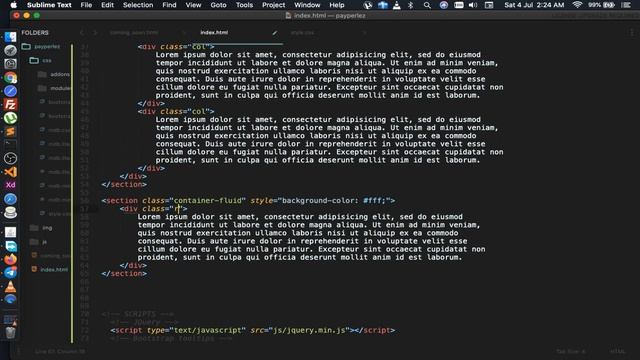The height and width of the screenshot is (360, 640).
Task: Switch to Sublime Text dock icon
Action: coord(11,131)
